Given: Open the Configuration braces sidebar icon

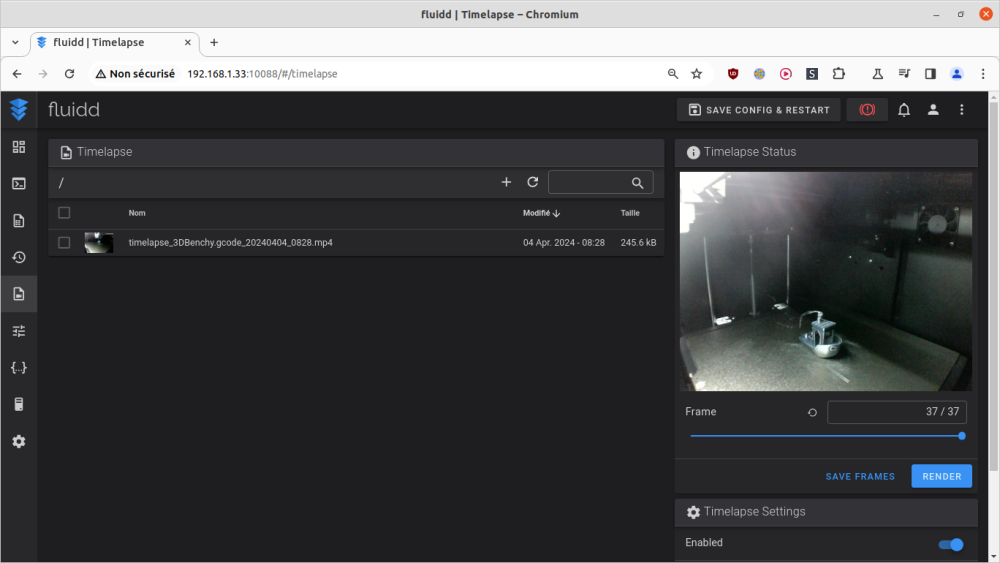Looking at the screenshot, I should coord(18,367).
